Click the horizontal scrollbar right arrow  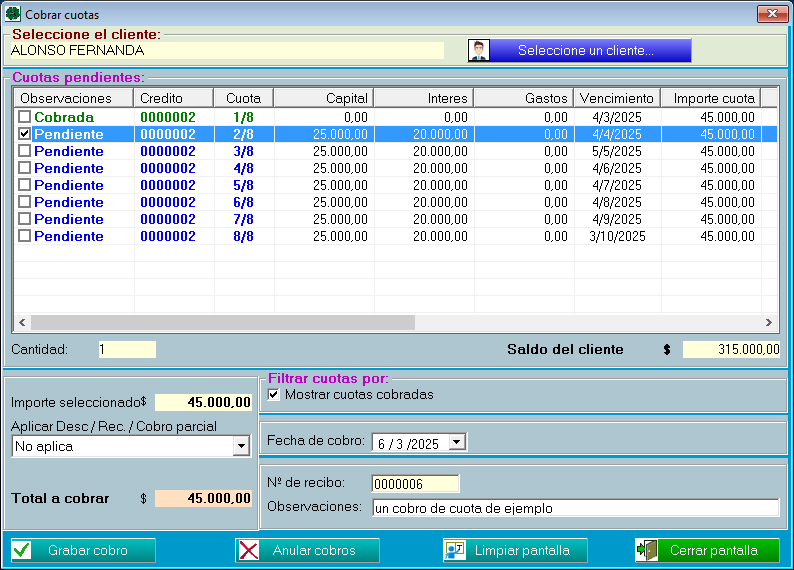(768, 322)
